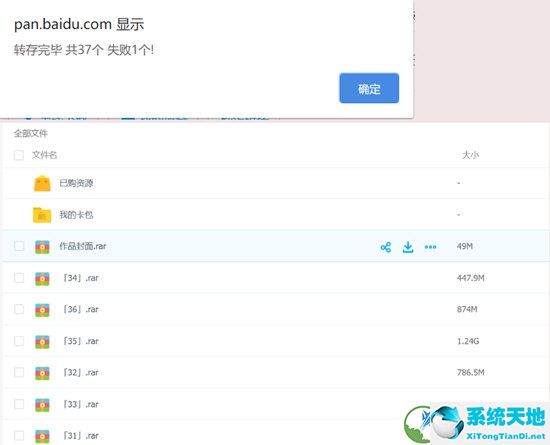This screenshot has width=550, height=445.
Task: Click the rar icon of 「36」.rar
Action: click(42, 310)
